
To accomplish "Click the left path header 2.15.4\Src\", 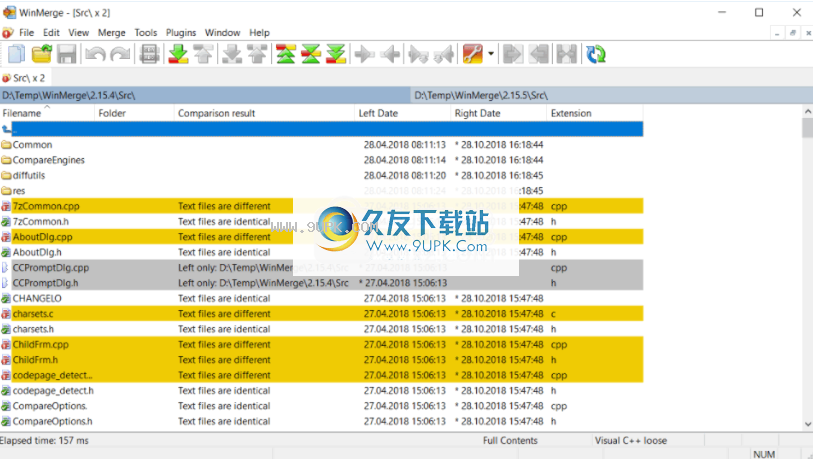I will pos(205,95).
